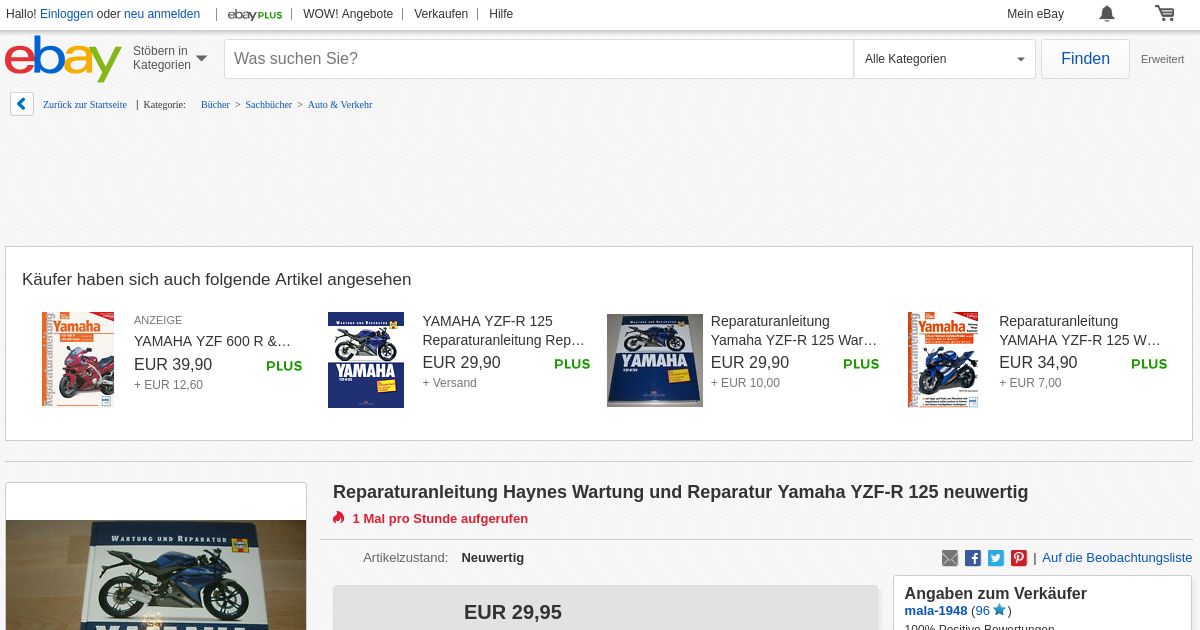
Task: Go back using the blue arrow
Action: [x=22, y=104]
